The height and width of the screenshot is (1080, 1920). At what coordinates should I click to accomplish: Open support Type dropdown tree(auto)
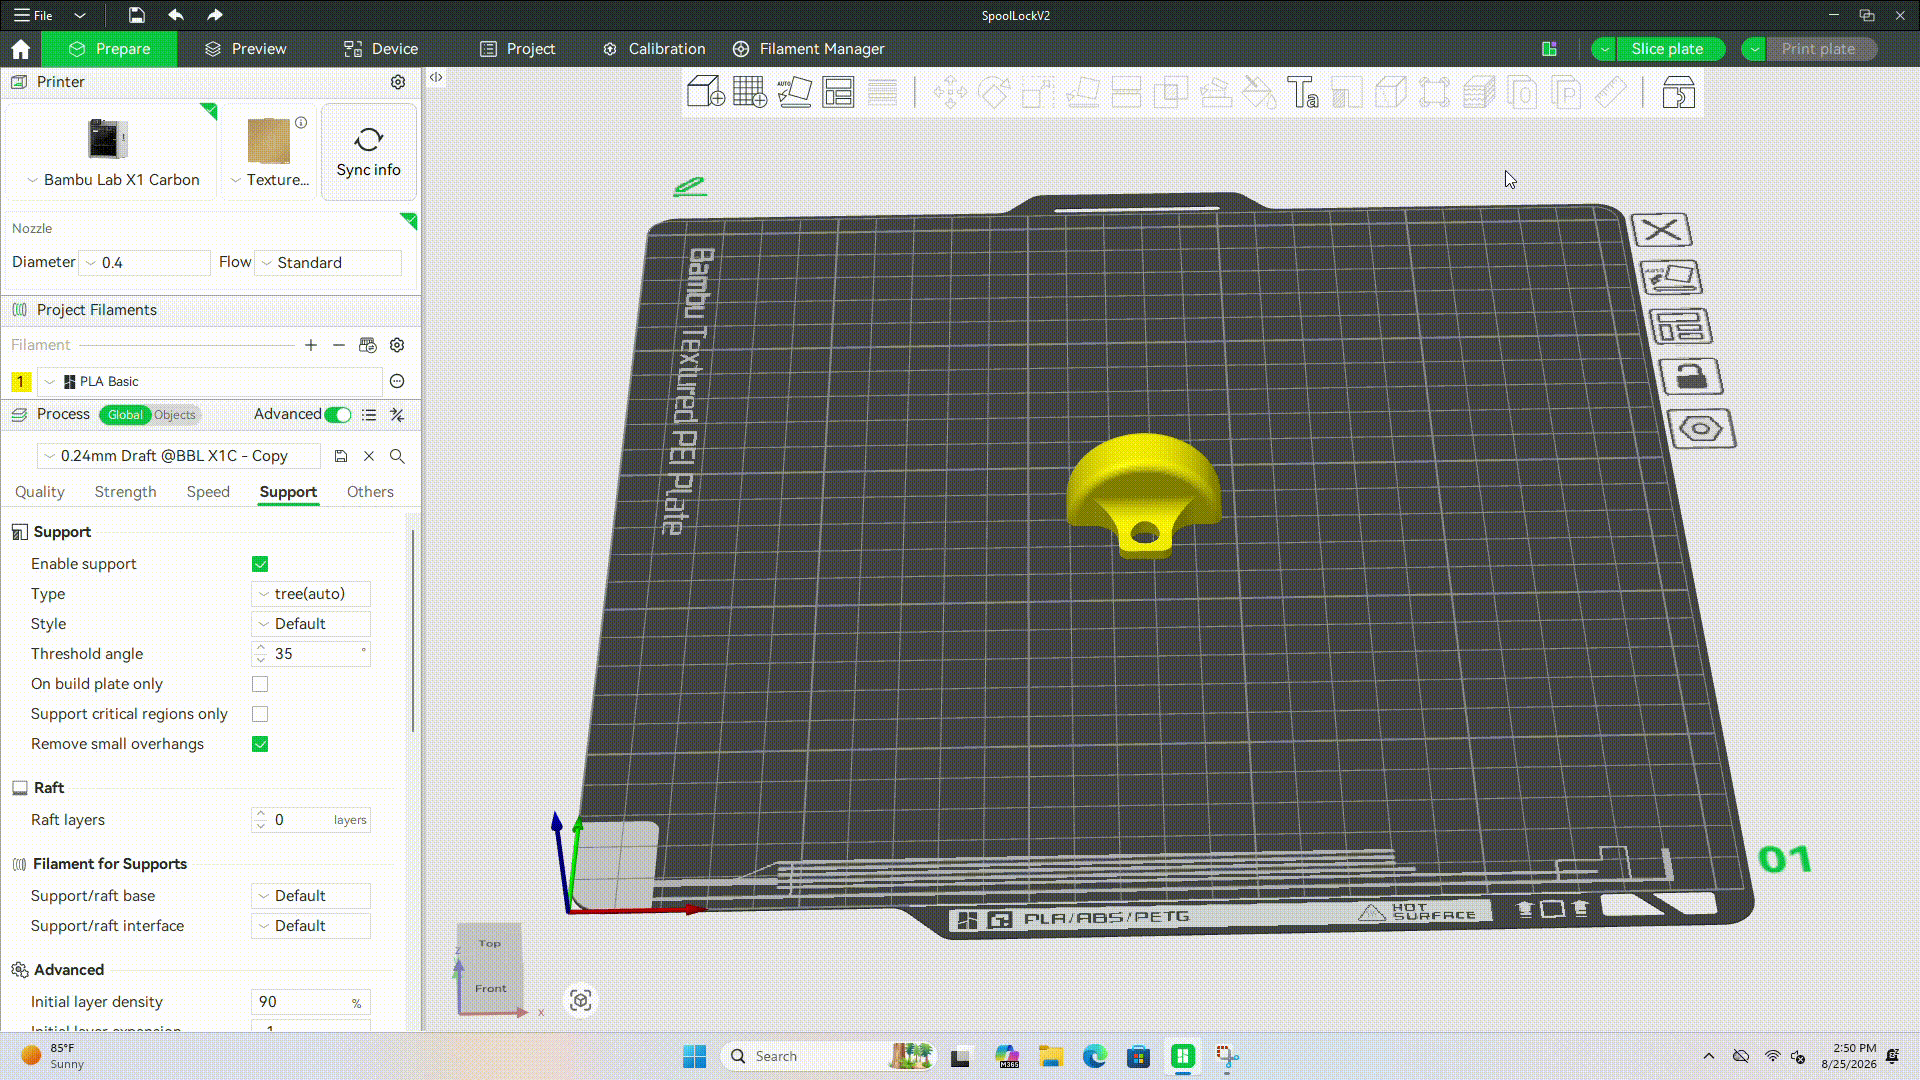[311, 594]
